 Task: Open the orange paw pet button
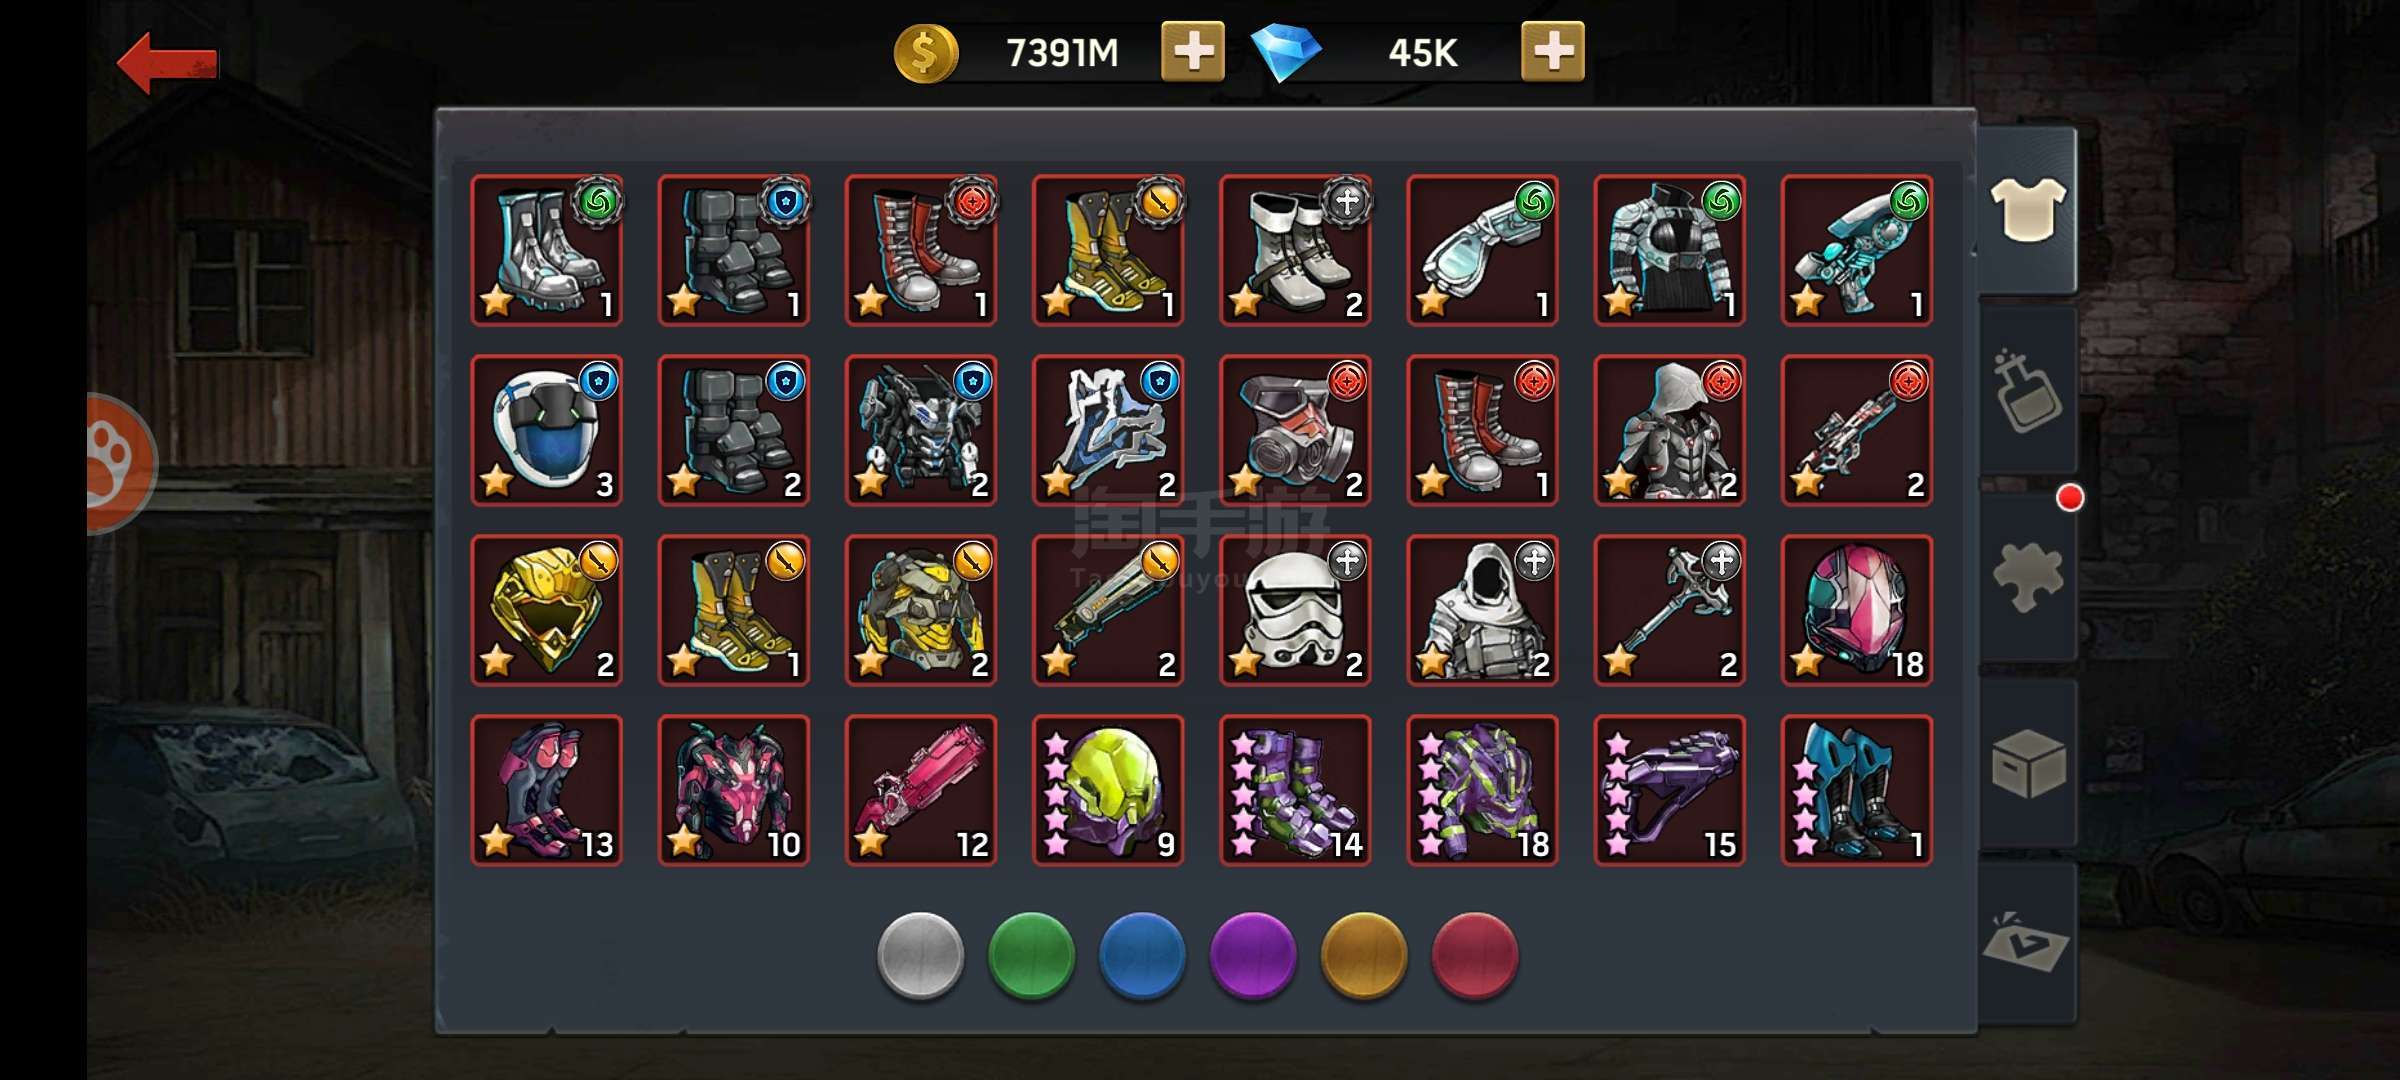point(119,463)
